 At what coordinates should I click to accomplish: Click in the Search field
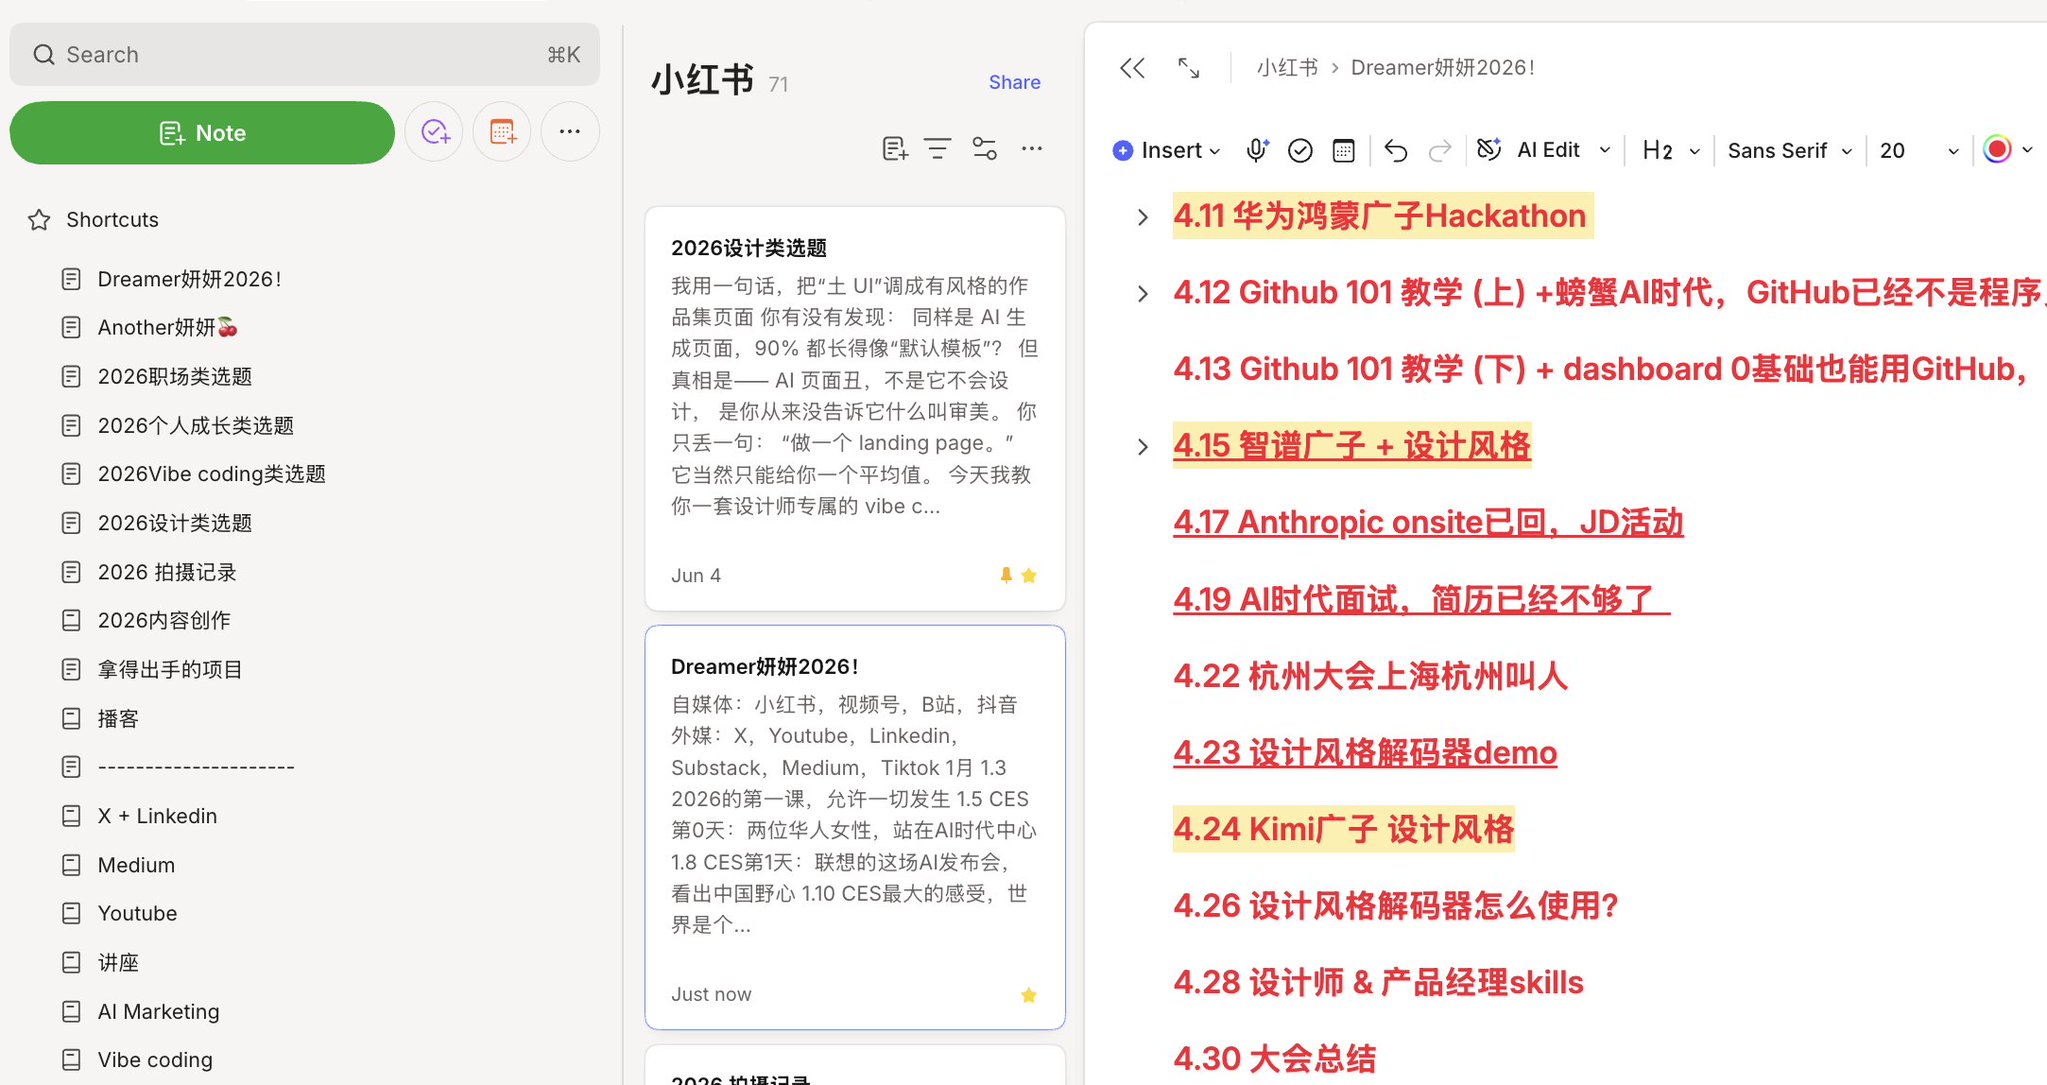(305, 55)
